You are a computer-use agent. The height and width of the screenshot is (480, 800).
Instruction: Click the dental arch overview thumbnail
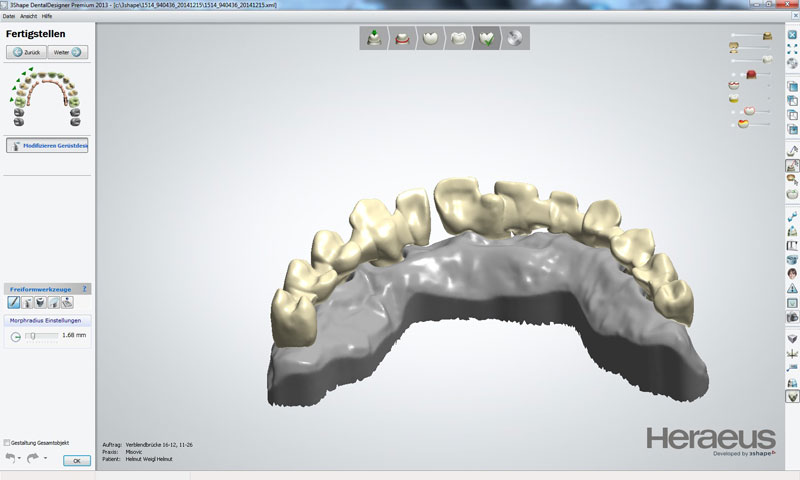[46, 98]
